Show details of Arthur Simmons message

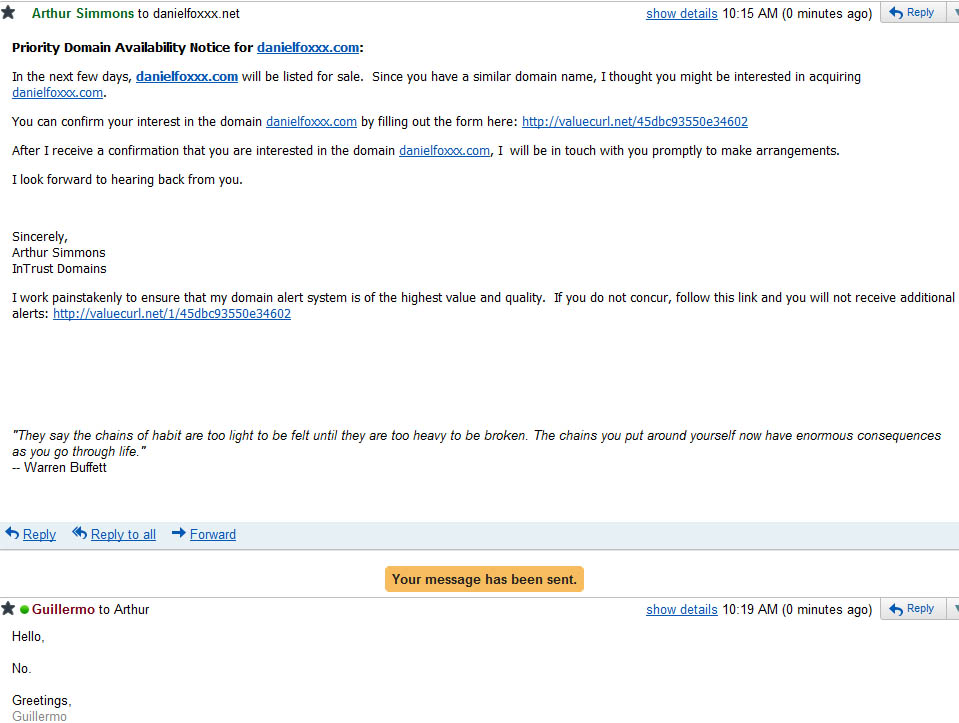click(681, 13)
